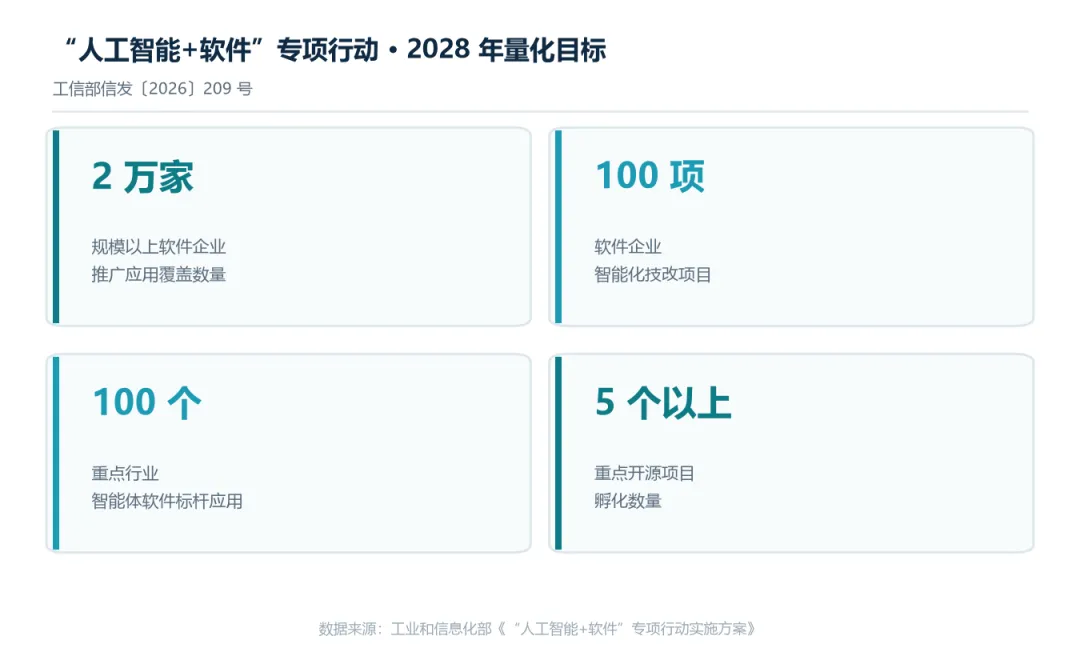
Task: Click the accent bar of the 5 个以上 card
Action: point(559,453)
